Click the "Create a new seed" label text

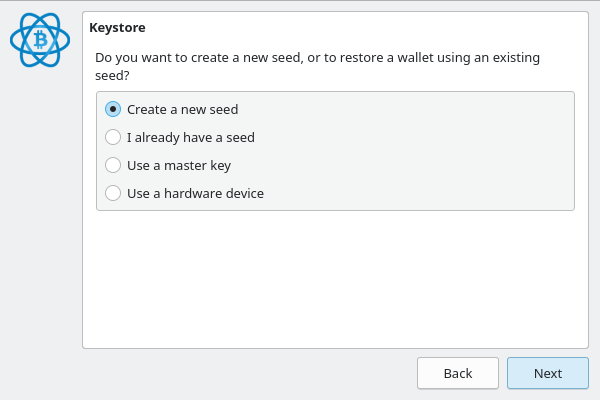point(182,109)
